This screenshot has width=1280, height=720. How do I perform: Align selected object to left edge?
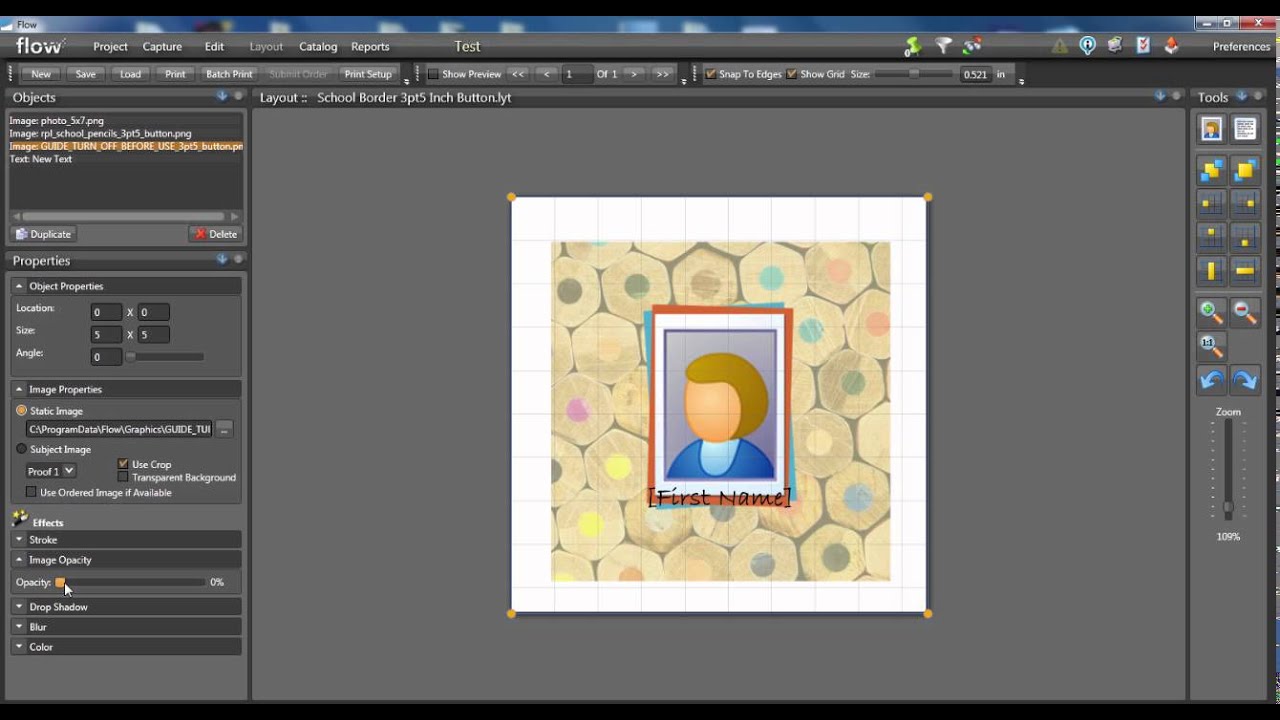click(1211, 204)
